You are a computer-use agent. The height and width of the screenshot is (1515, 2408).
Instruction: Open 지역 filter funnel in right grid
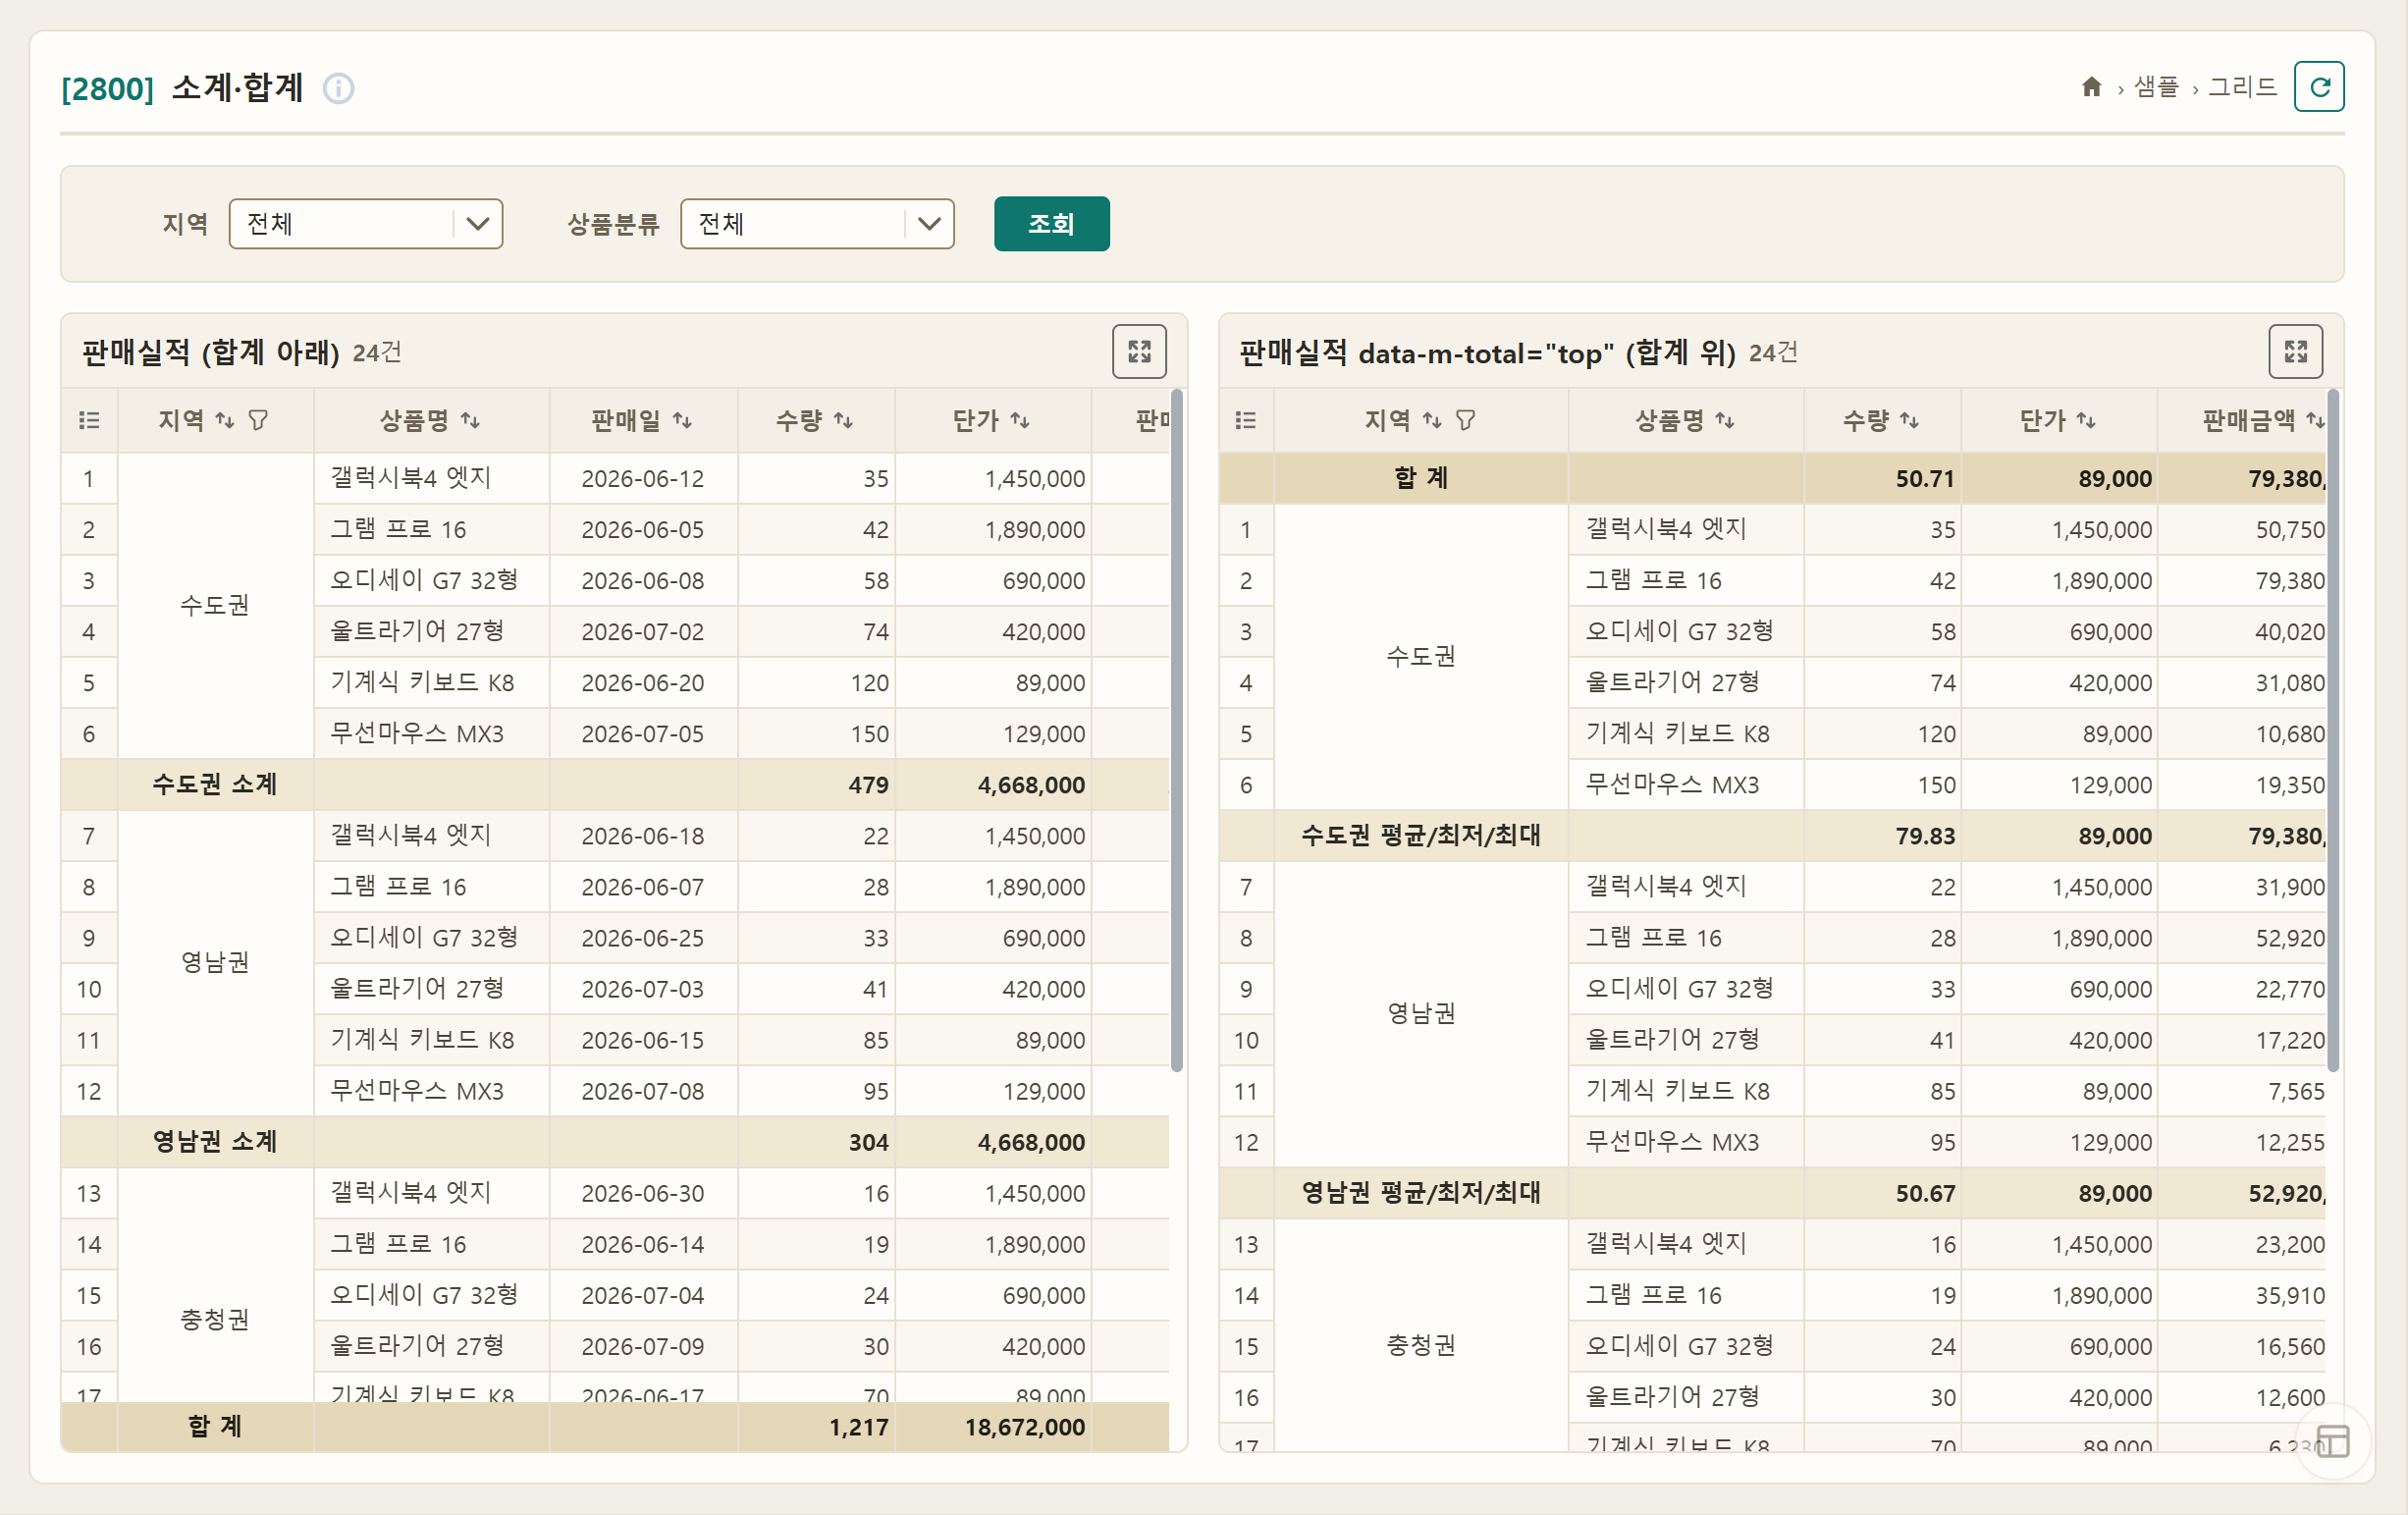1465,420
